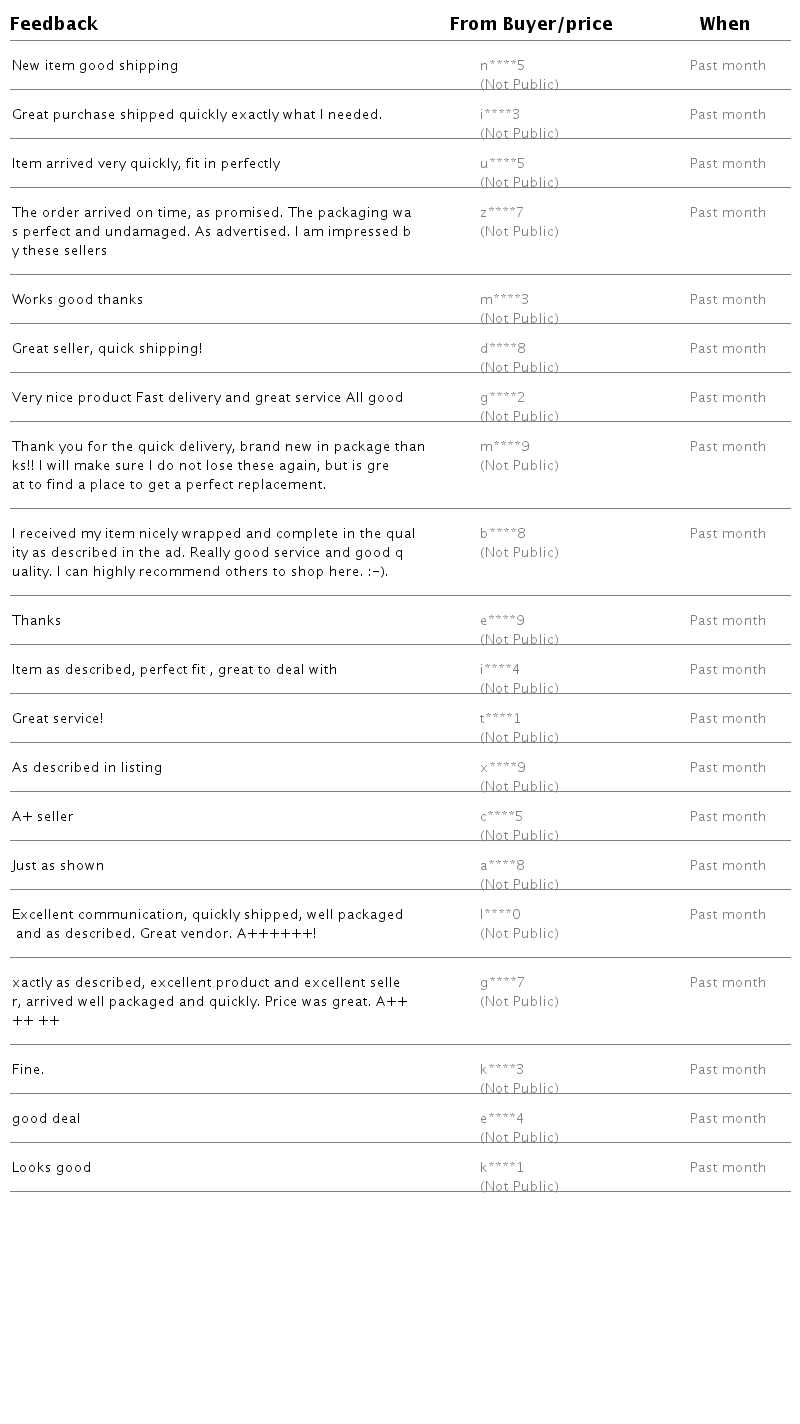
Task: Click 'New item good shipping' feedback
Action: point(95,66)
